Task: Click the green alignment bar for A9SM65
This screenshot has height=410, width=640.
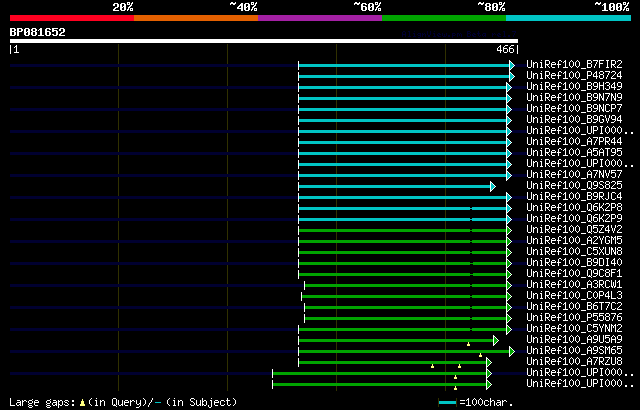Action: point(404,352)
